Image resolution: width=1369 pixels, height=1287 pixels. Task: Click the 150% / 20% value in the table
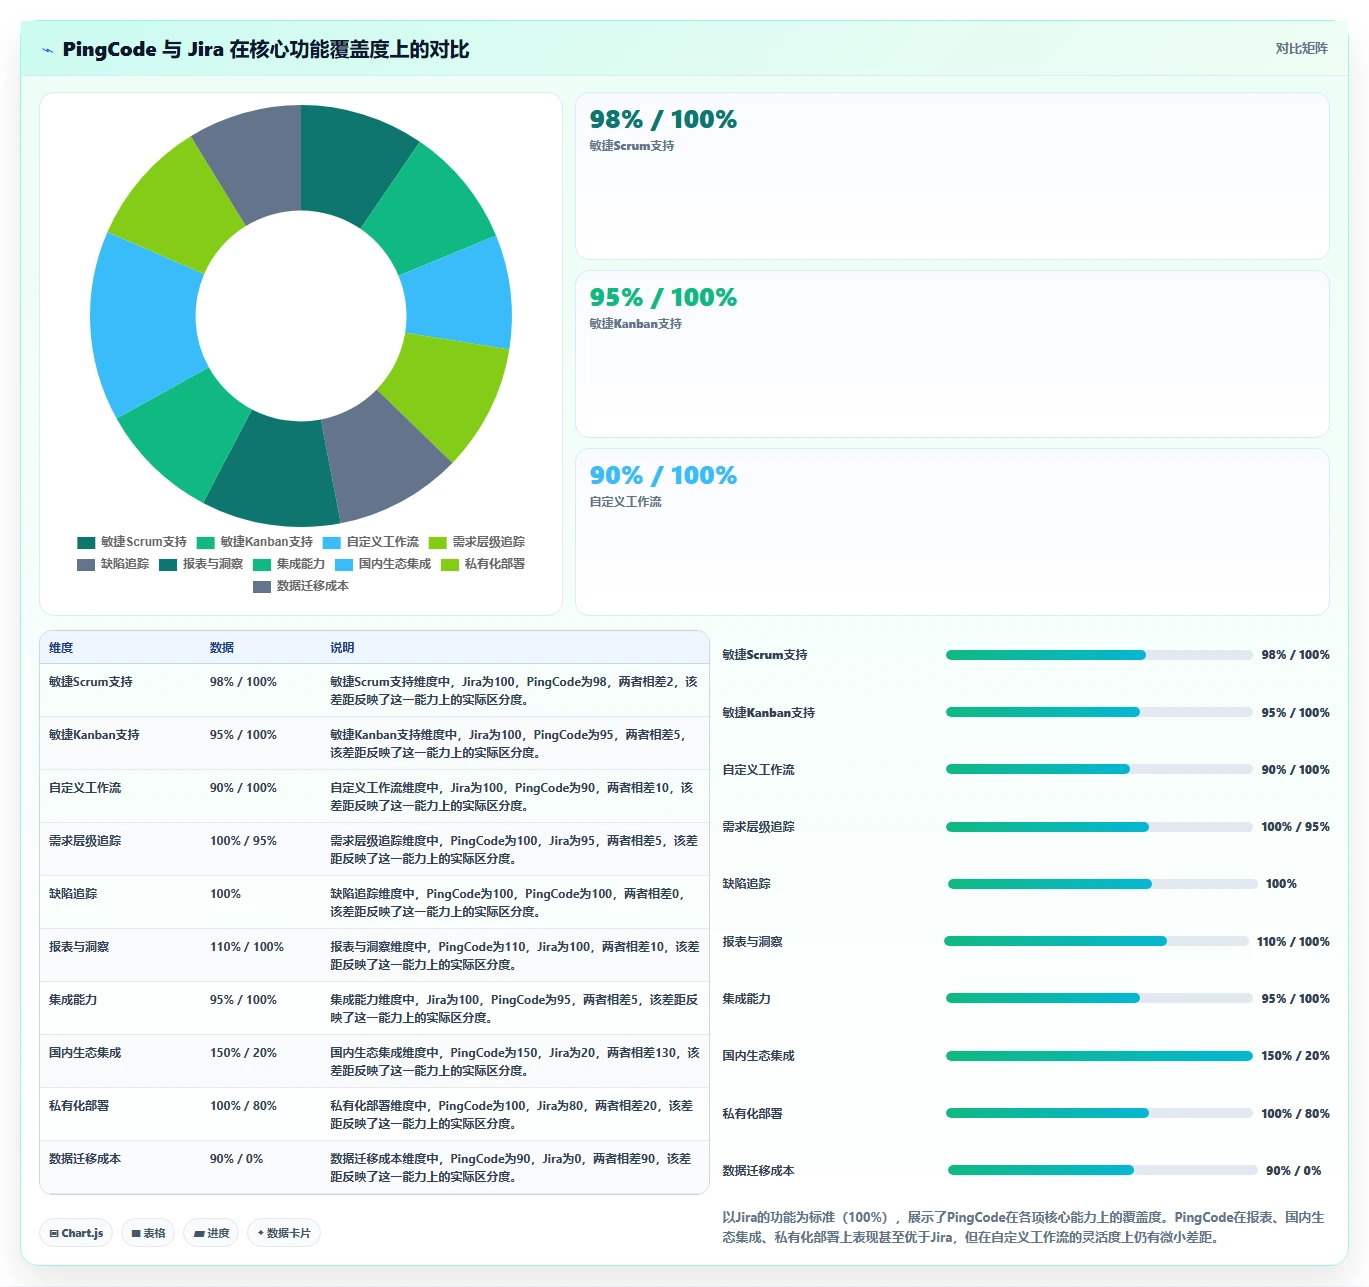coord(243,1053)
